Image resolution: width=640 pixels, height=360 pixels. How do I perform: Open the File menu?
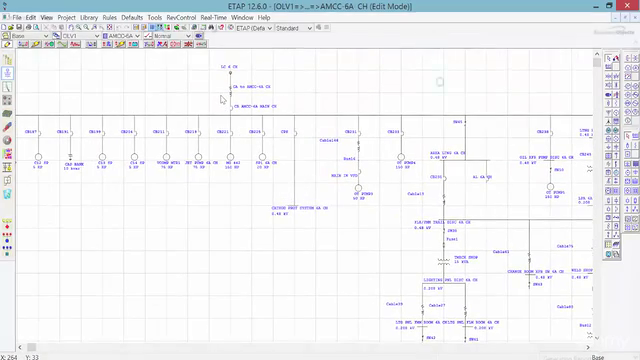(x=17, y=18)
